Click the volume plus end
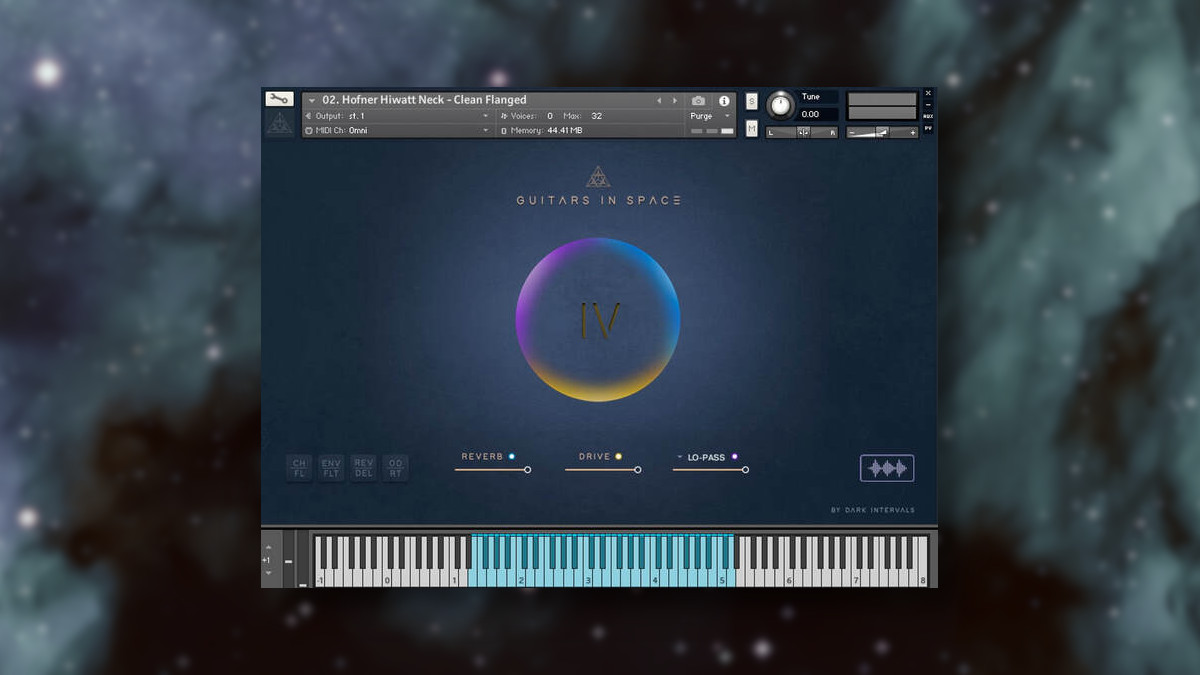The height and width of the screenshot is (675, 1200). click(x=913, y=132)
